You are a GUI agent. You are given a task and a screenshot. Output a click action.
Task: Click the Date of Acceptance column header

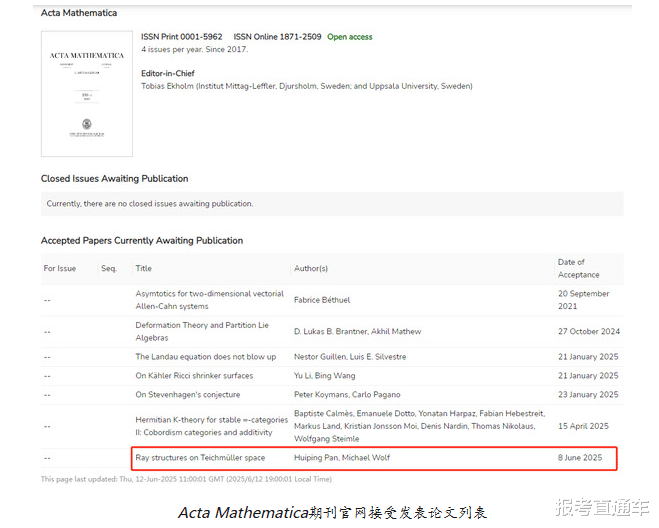(579, 269)
